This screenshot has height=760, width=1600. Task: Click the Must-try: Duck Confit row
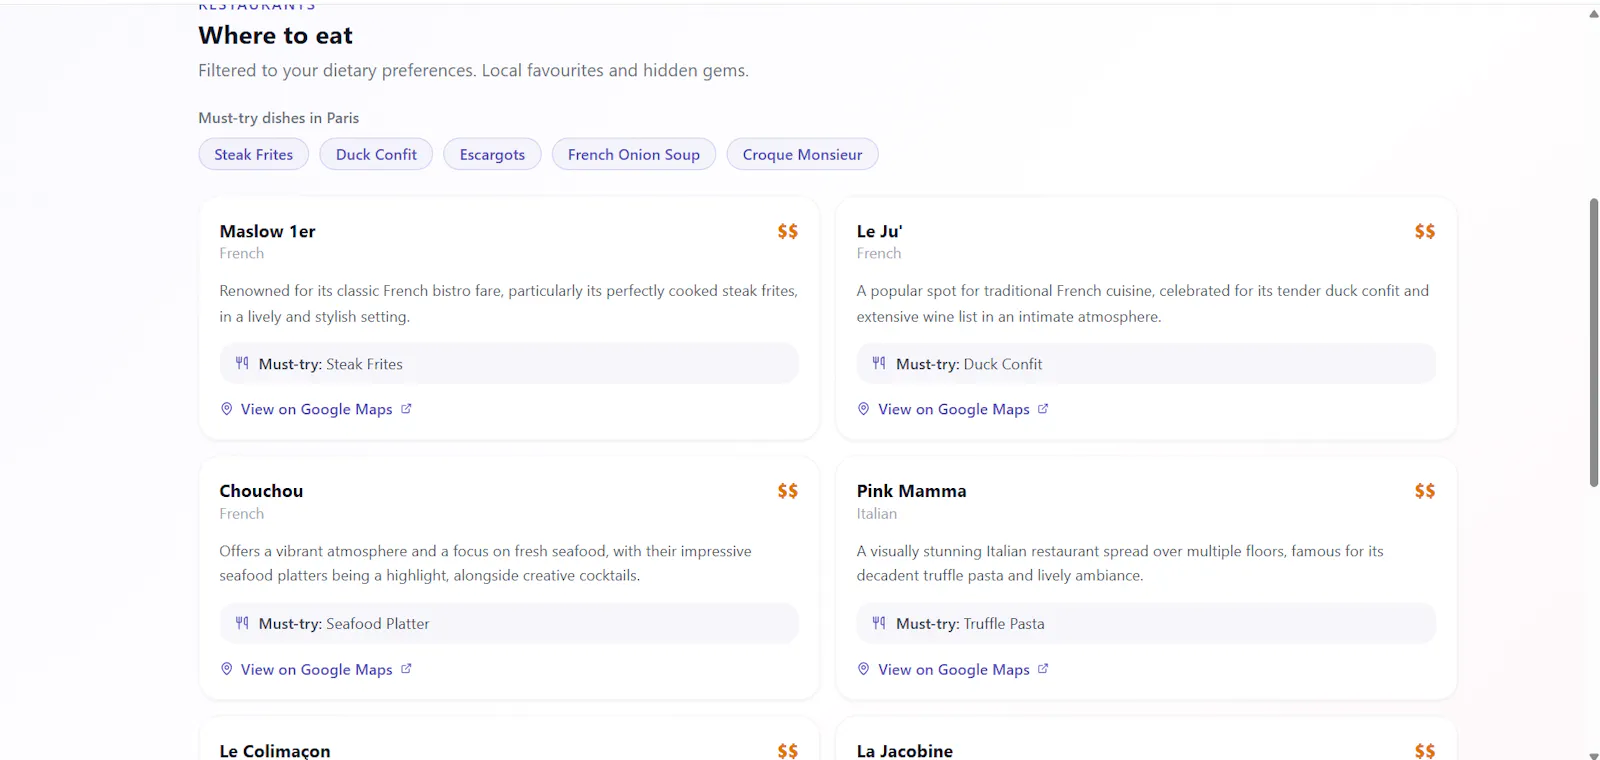coord(1146,364)
